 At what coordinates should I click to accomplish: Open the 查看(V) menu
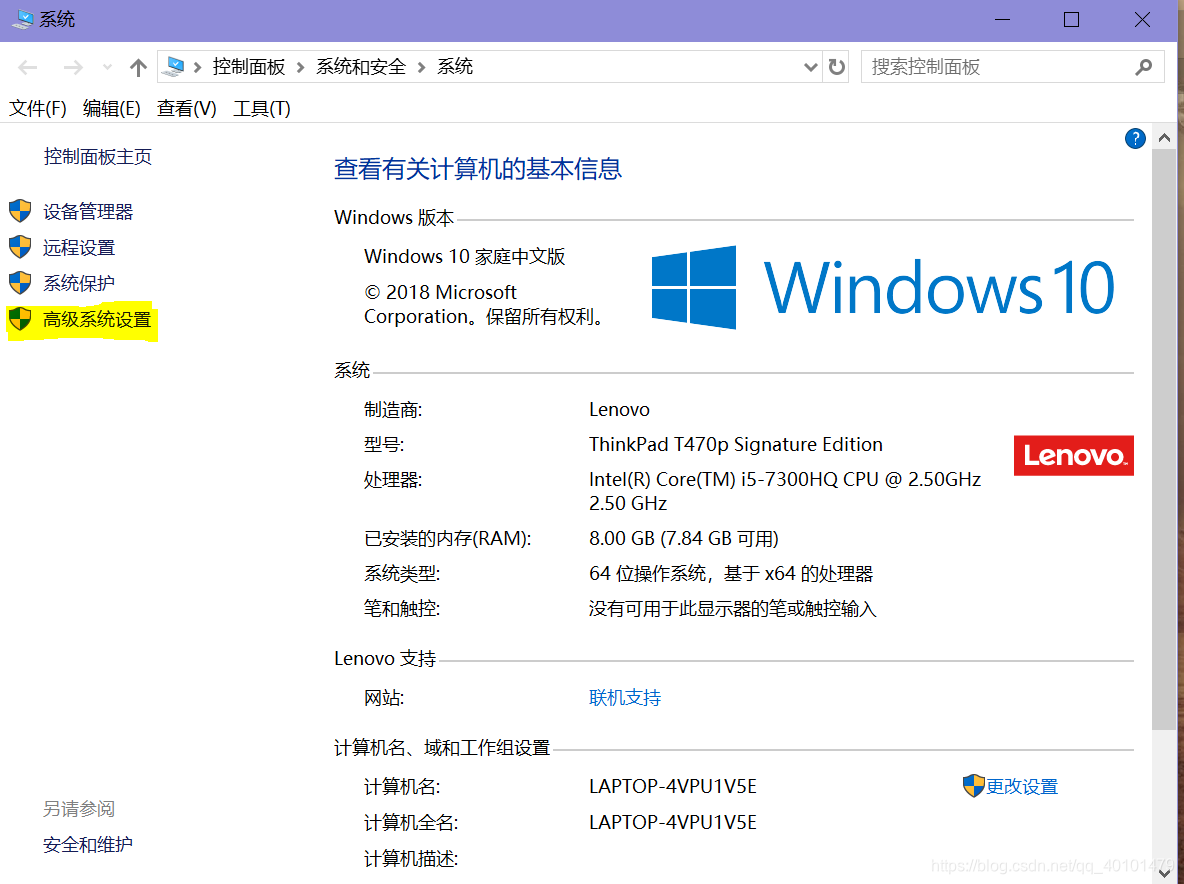point(187,109)
